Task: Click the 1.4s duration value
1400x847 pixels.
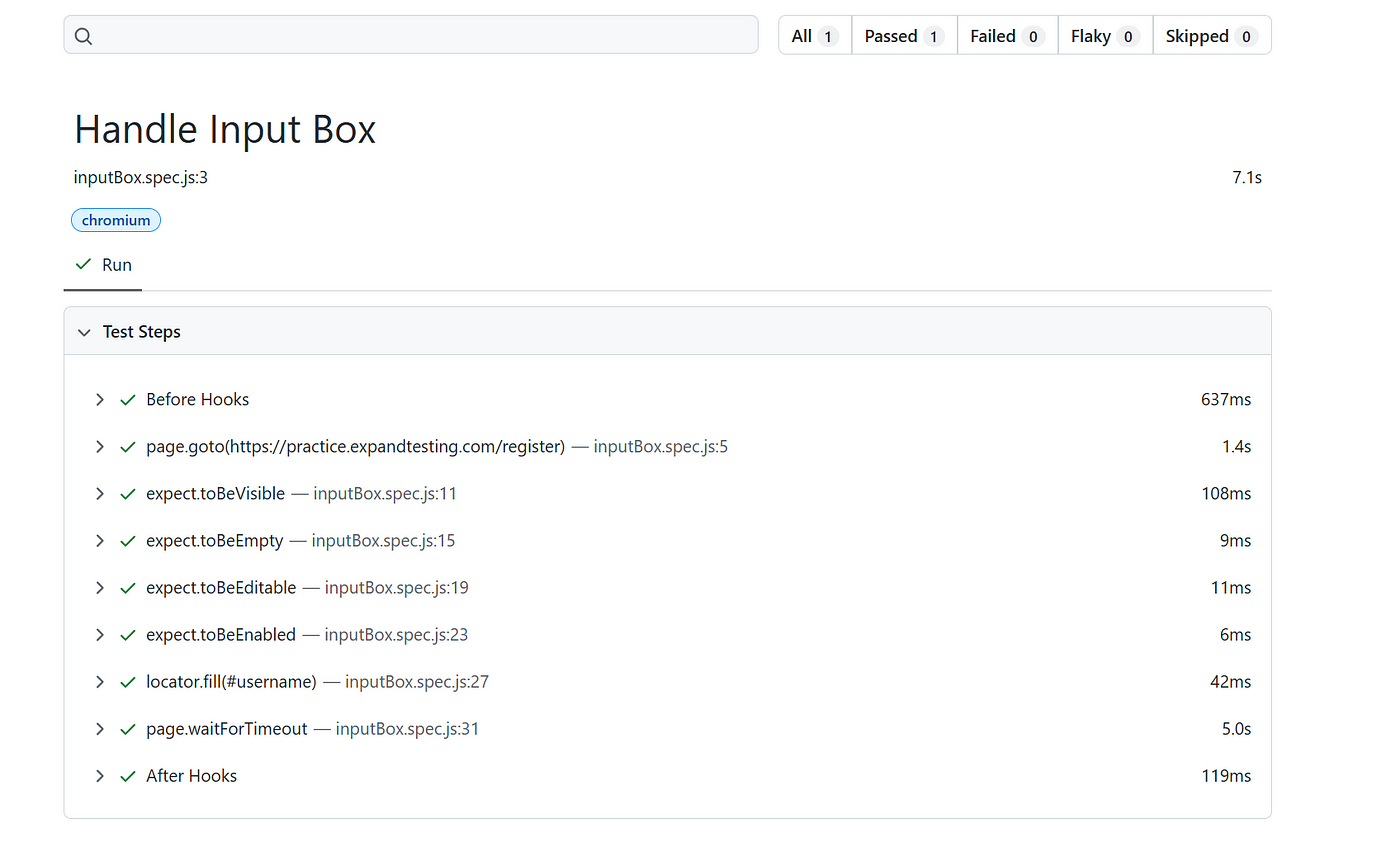Action: coord(1236,447)
